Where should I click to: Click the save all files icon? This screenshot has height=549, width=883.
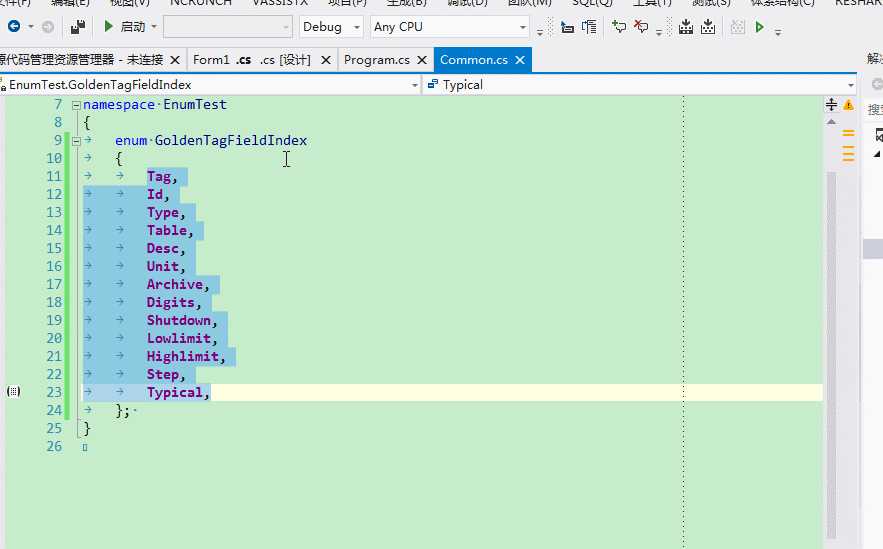[x=78, y=26]
